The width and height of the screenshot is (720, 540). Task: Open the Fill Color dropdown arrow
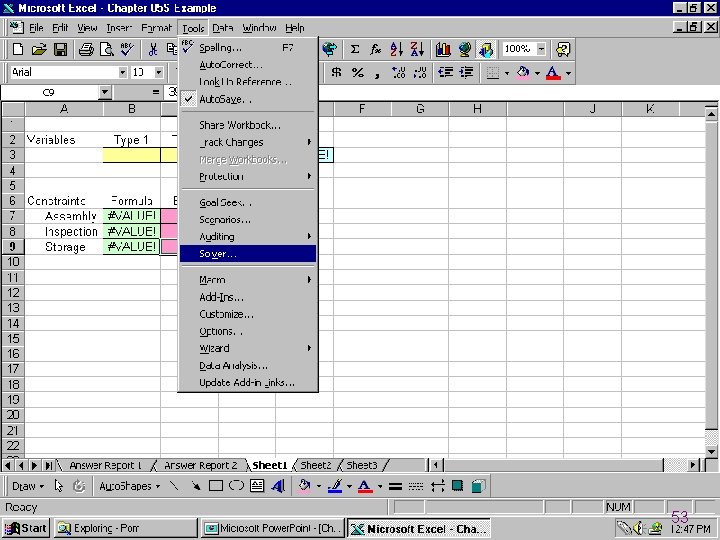click(537, 73)
